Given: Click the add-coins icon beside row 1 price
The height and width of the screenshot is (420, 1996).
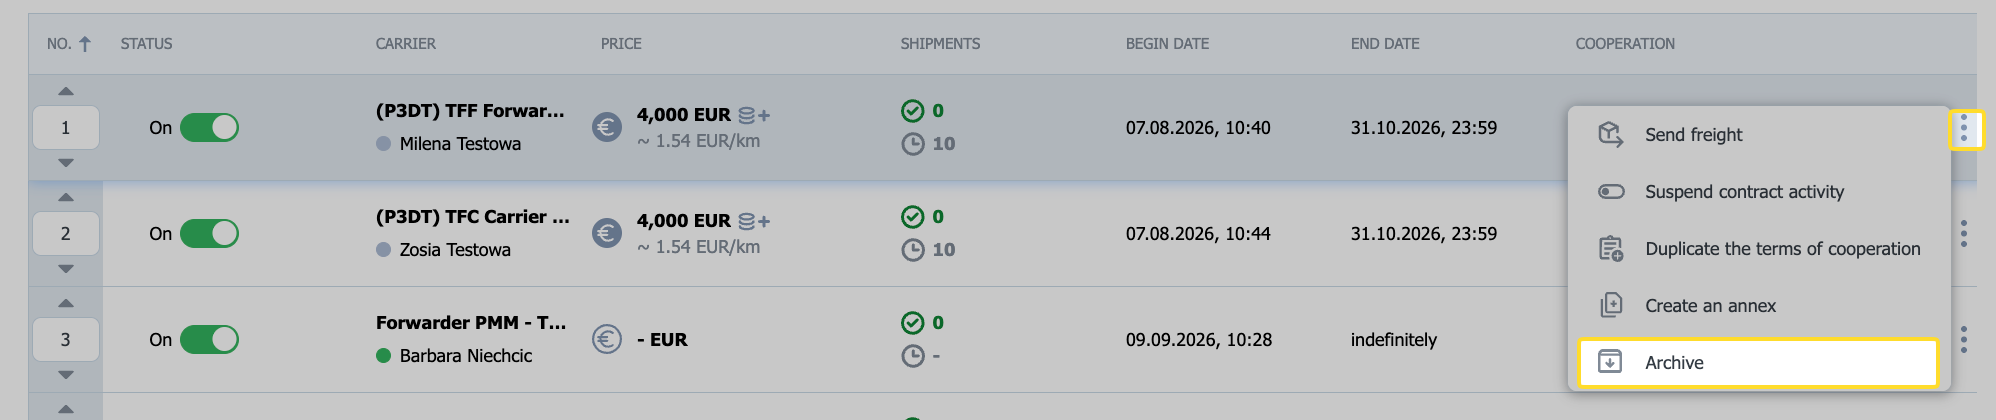Looking at the screenshot, I should click(754, 116).
